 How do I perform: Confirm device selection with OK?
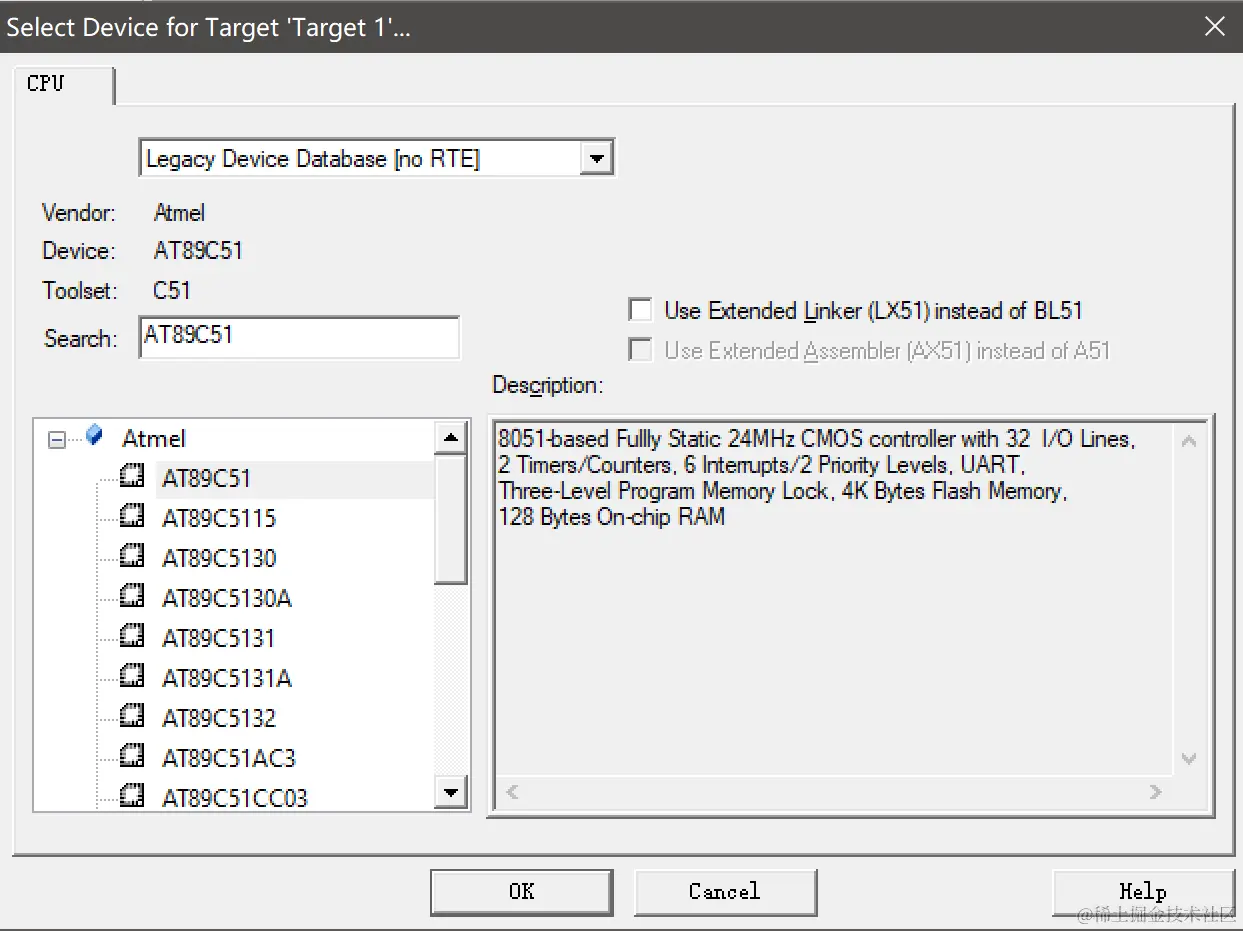[x=522, y=891]
